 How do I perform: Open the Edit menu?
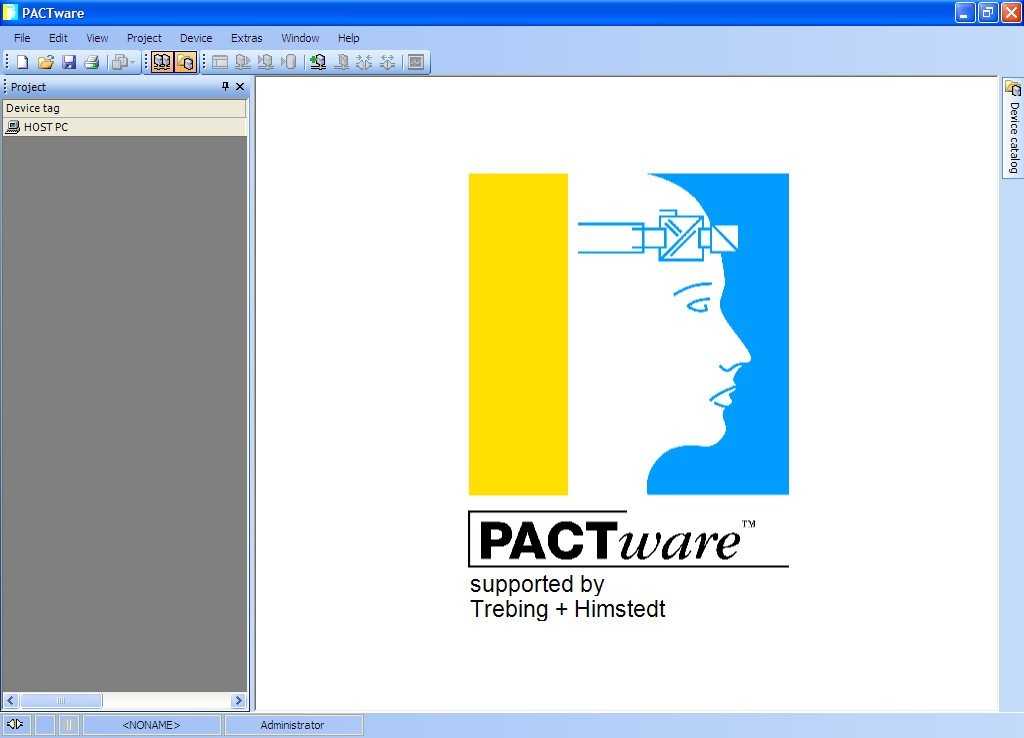pos(58,38)
